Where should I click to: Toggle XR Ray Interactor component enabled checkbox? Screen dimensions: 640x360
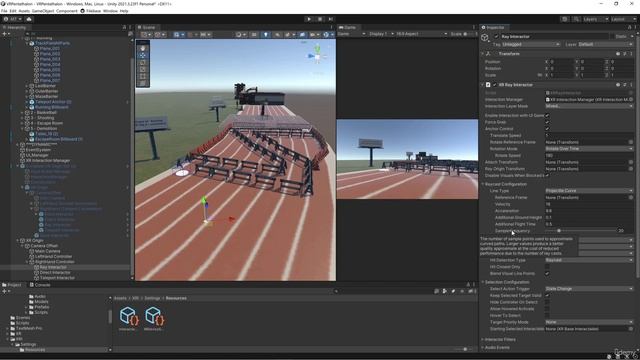pos(495,85)
